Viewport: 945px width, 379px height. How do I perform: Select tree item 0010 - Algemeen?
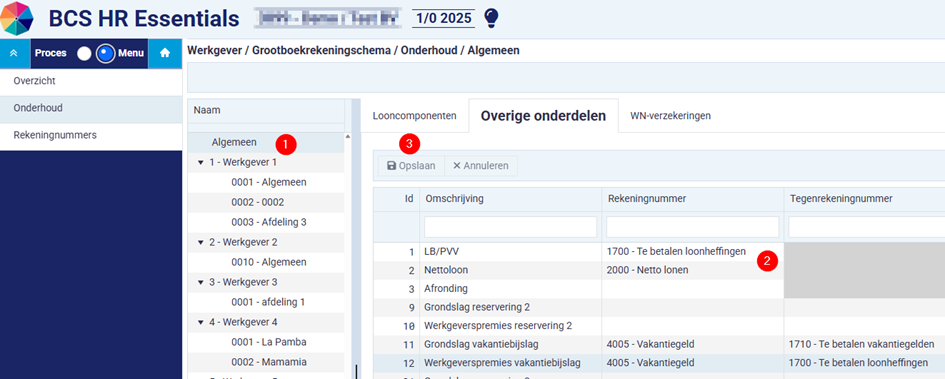click(x=269, y=262)
